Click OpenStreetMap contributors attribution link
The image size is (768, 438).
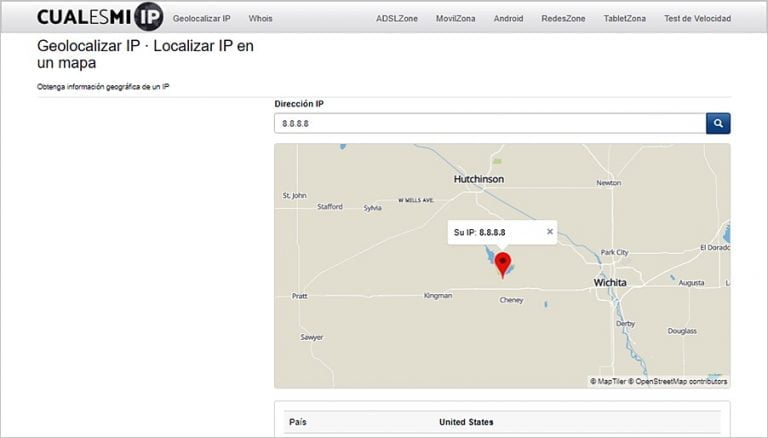[681, 381]
